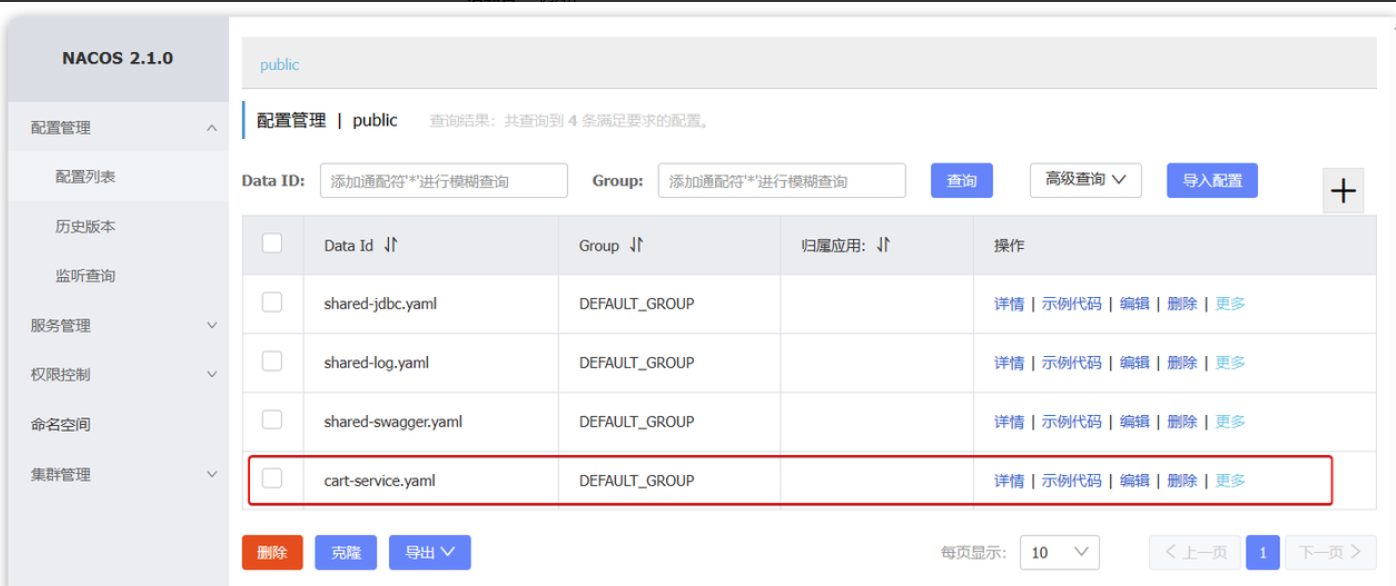This screenshot has width=1396, height=586.
Task: Select all rows with header checkbox
Action: point(272,243)
